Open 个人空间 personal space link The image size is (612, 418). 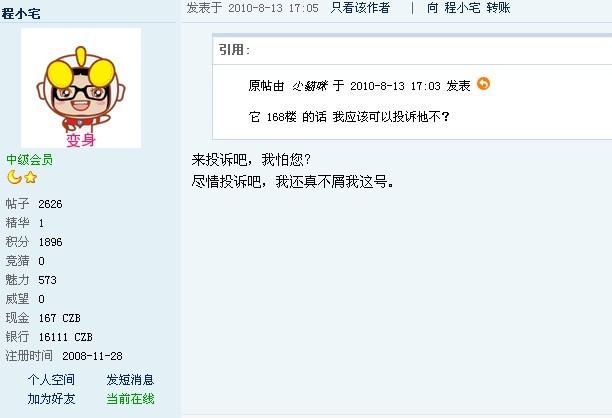point(51,379)
